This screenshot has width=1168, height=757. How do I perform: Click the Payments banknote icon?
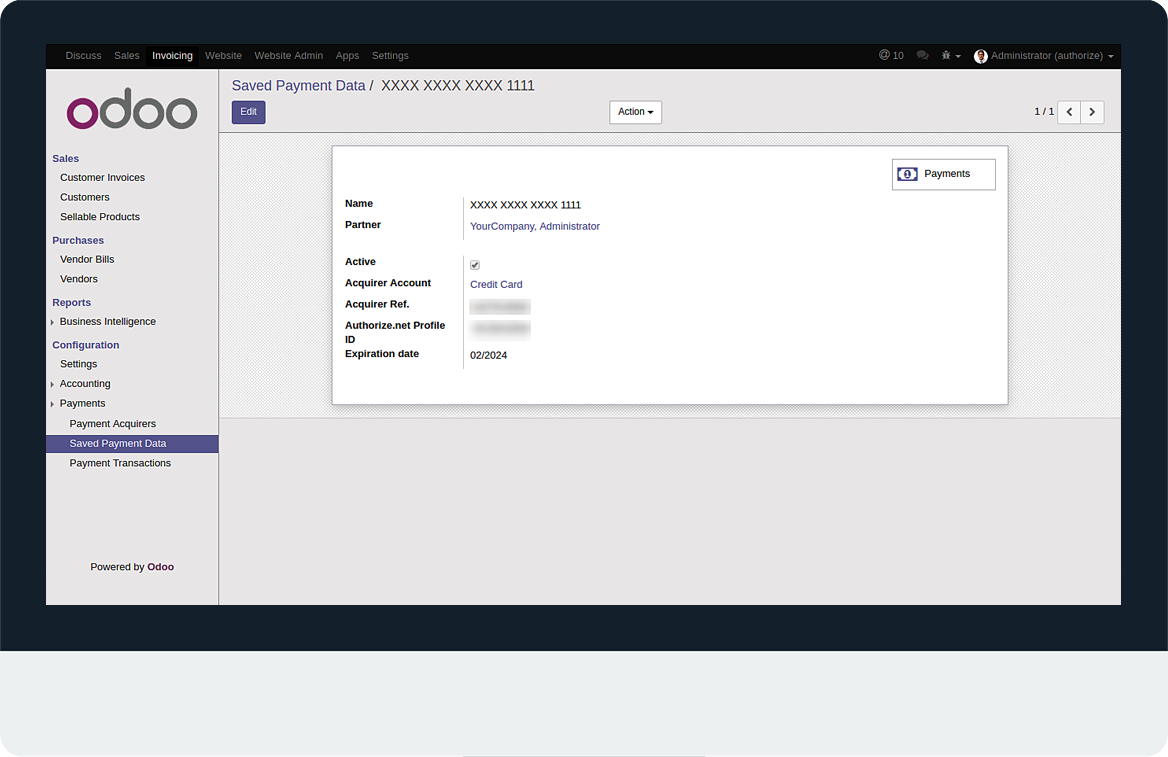(907, 174)
